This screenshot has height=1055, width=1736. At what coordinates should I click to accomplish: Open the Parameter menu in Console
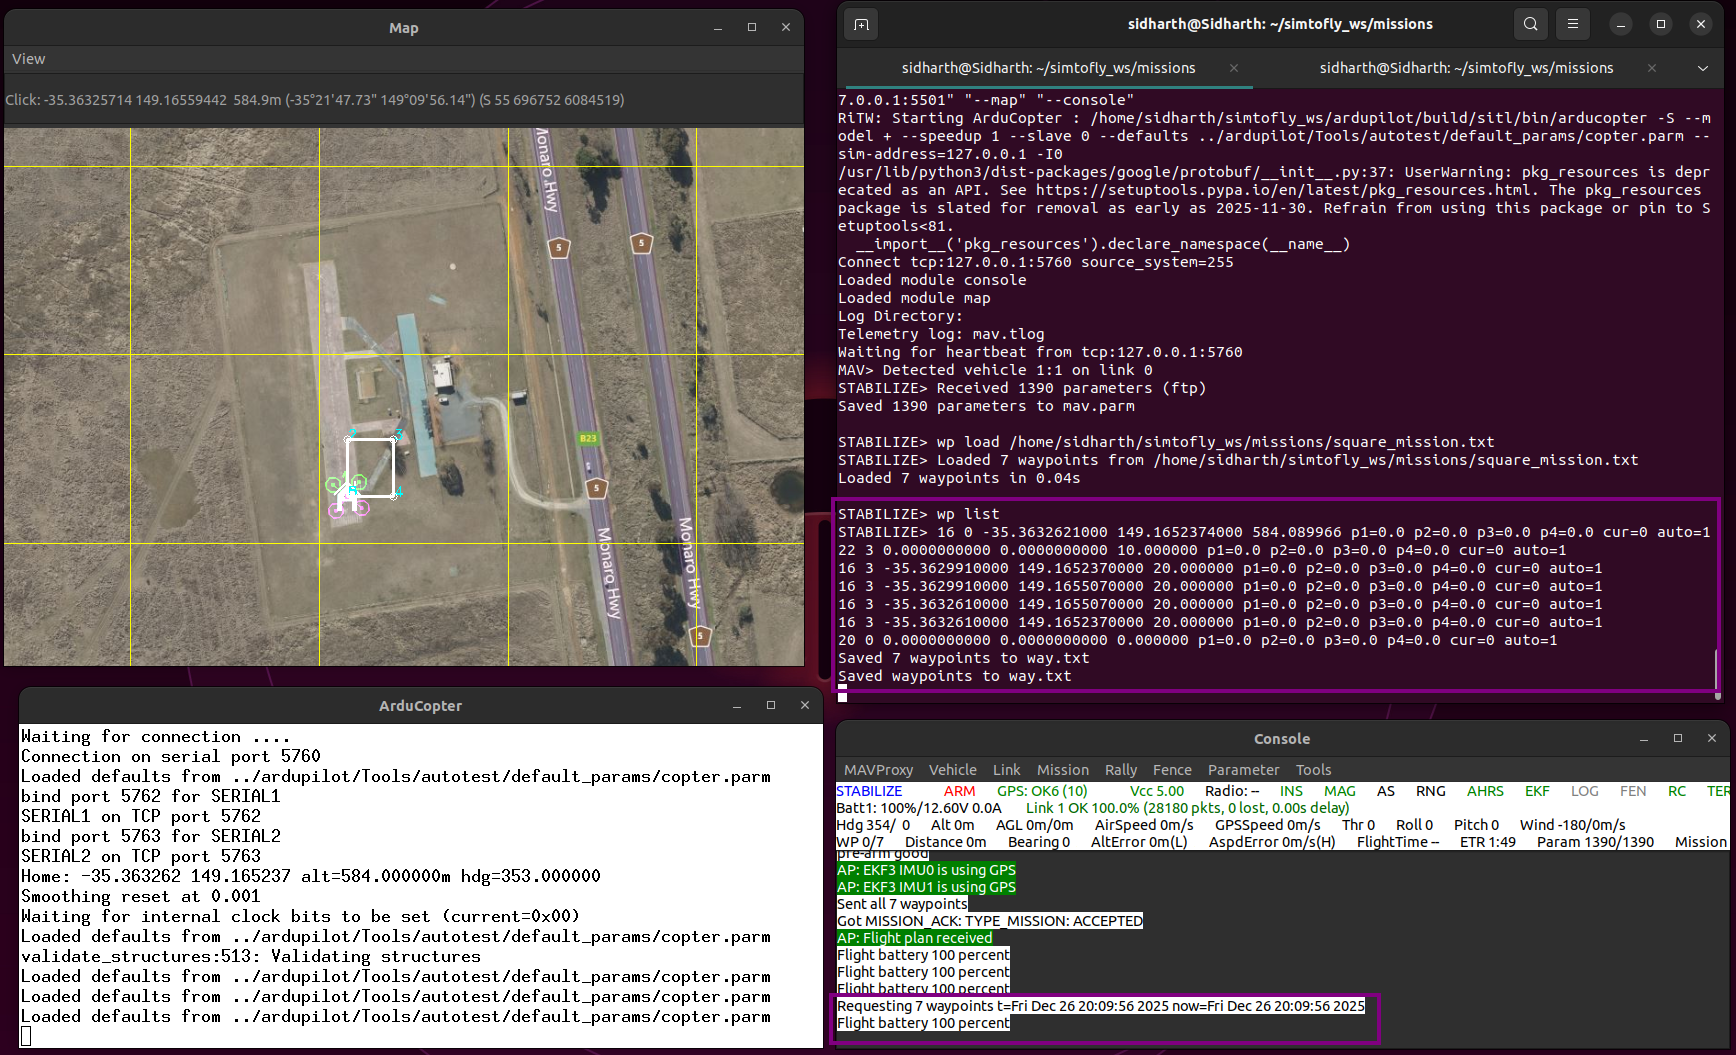tap(1243, 770)
